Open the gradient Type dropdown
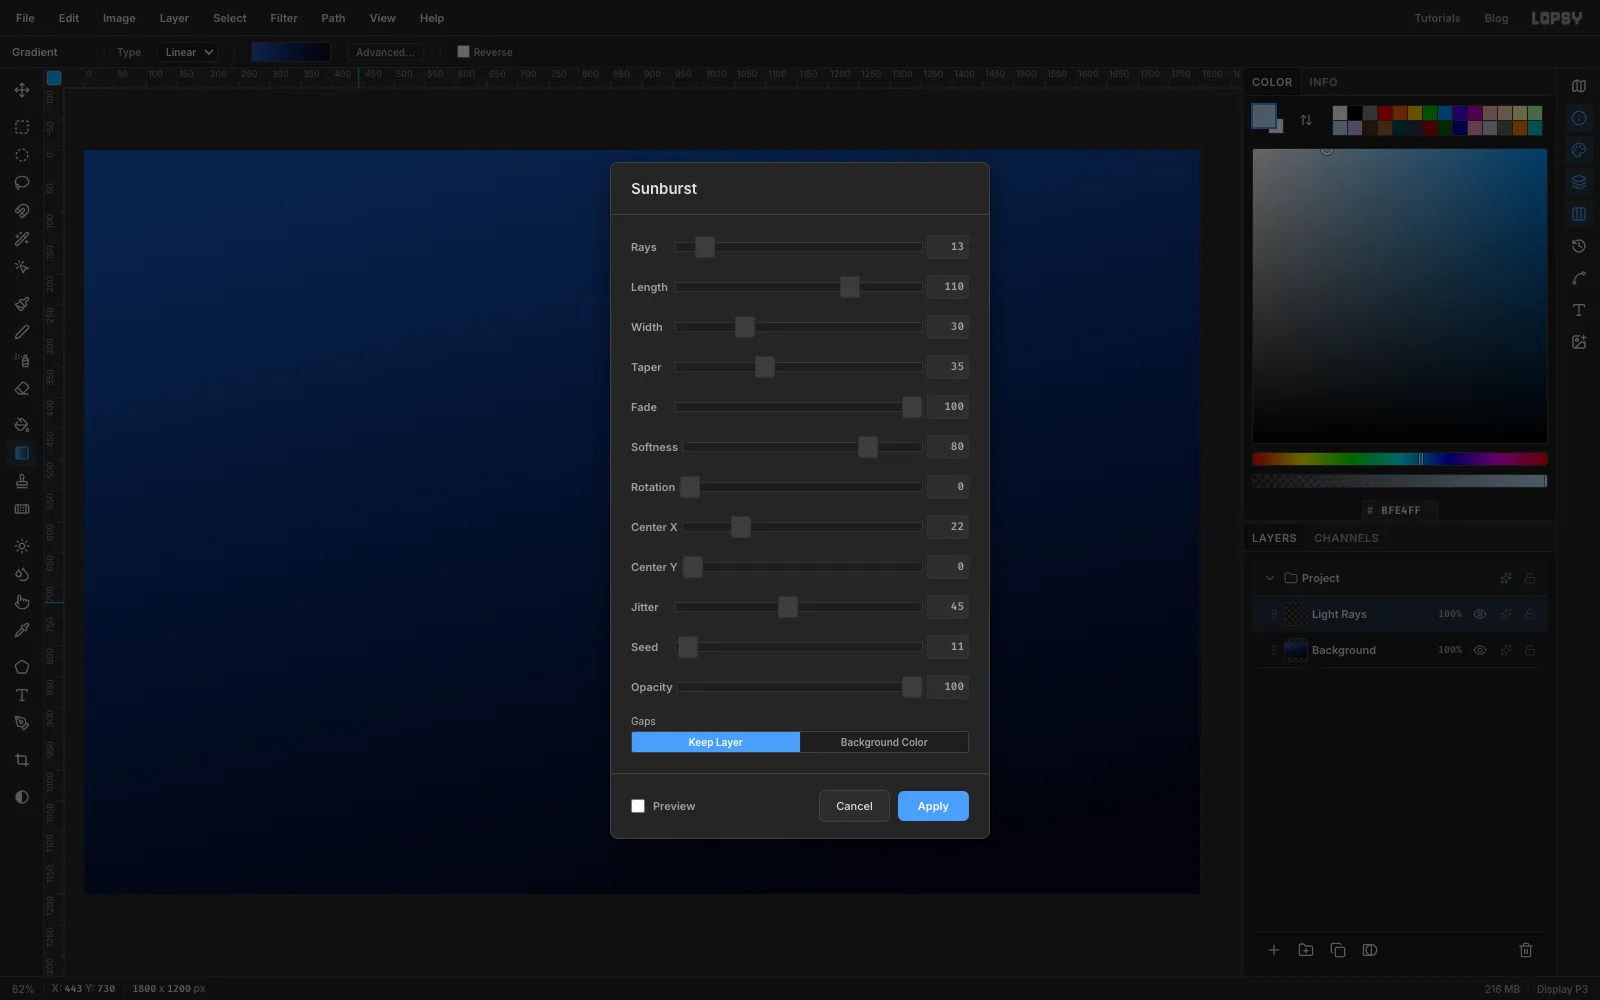The image size is (1600, 1000). [187, 52]
